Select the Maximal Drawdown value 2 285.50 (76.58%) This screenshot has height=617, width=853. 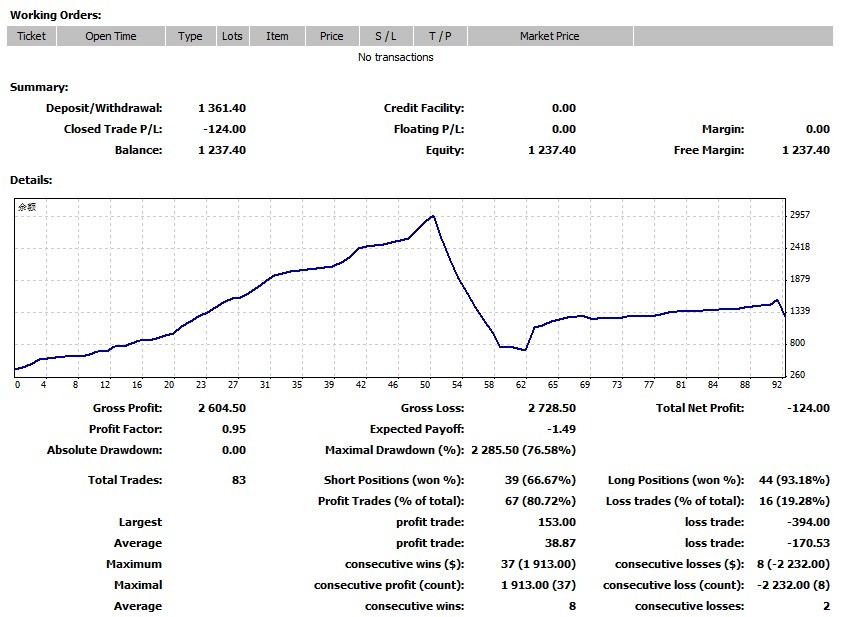pos(523,450)
